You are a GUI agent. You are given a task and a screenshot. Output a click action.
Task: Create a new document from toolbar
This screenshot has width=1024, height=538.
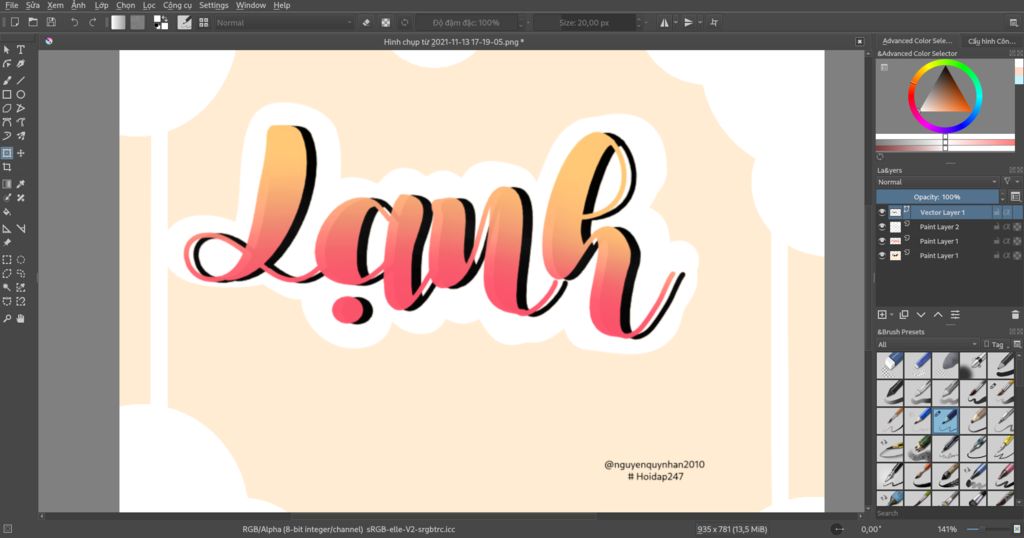tap(14, 22)
